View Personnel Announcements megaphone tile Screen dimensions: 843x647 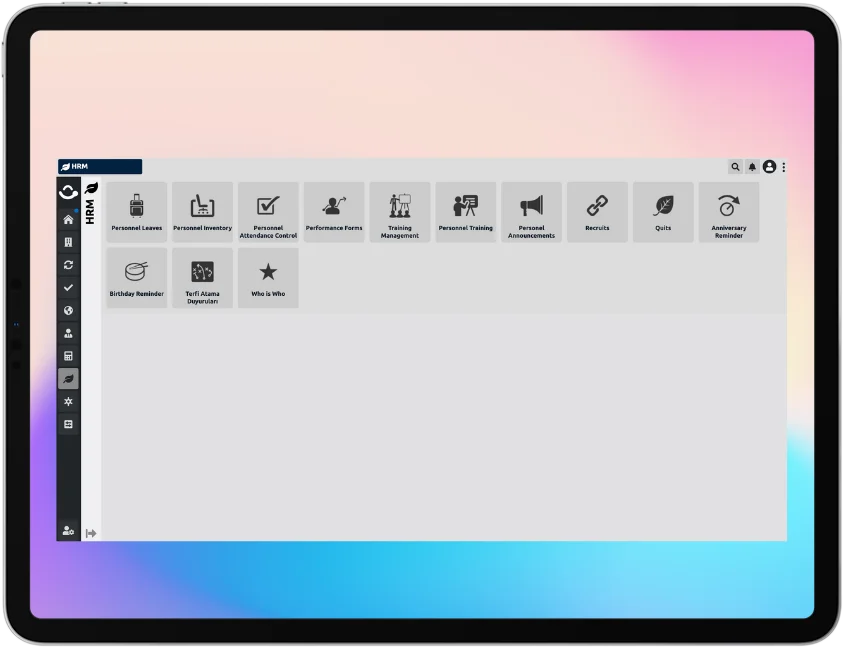[x=531, y=211]
